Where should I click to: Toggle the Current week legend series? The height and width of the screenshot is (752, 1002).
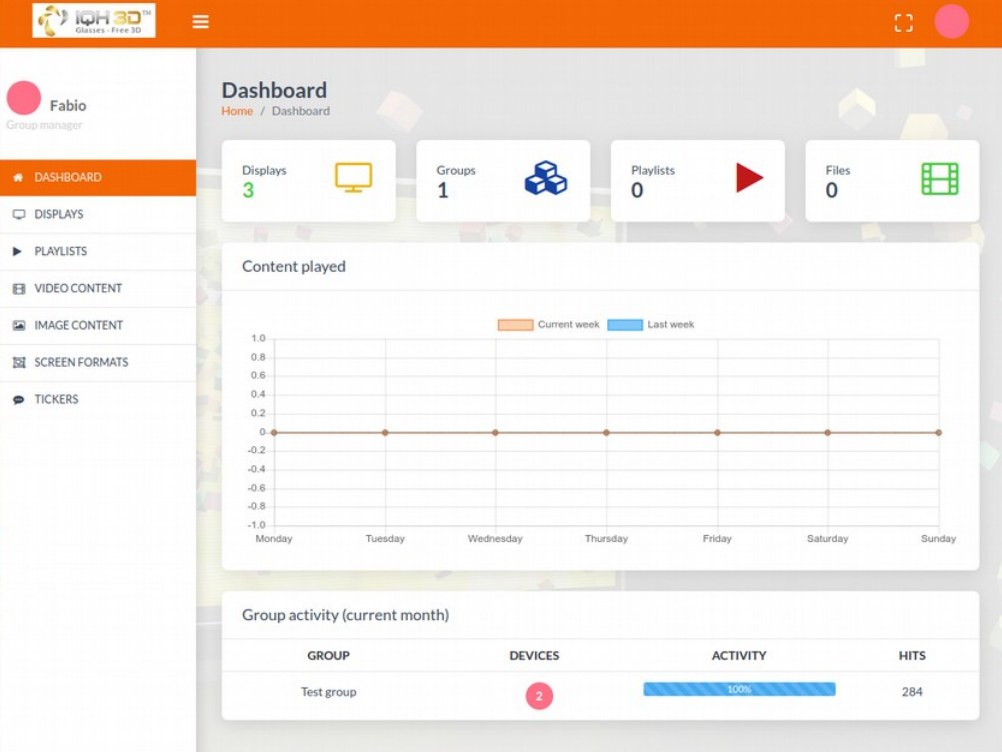tap(549, 325)
